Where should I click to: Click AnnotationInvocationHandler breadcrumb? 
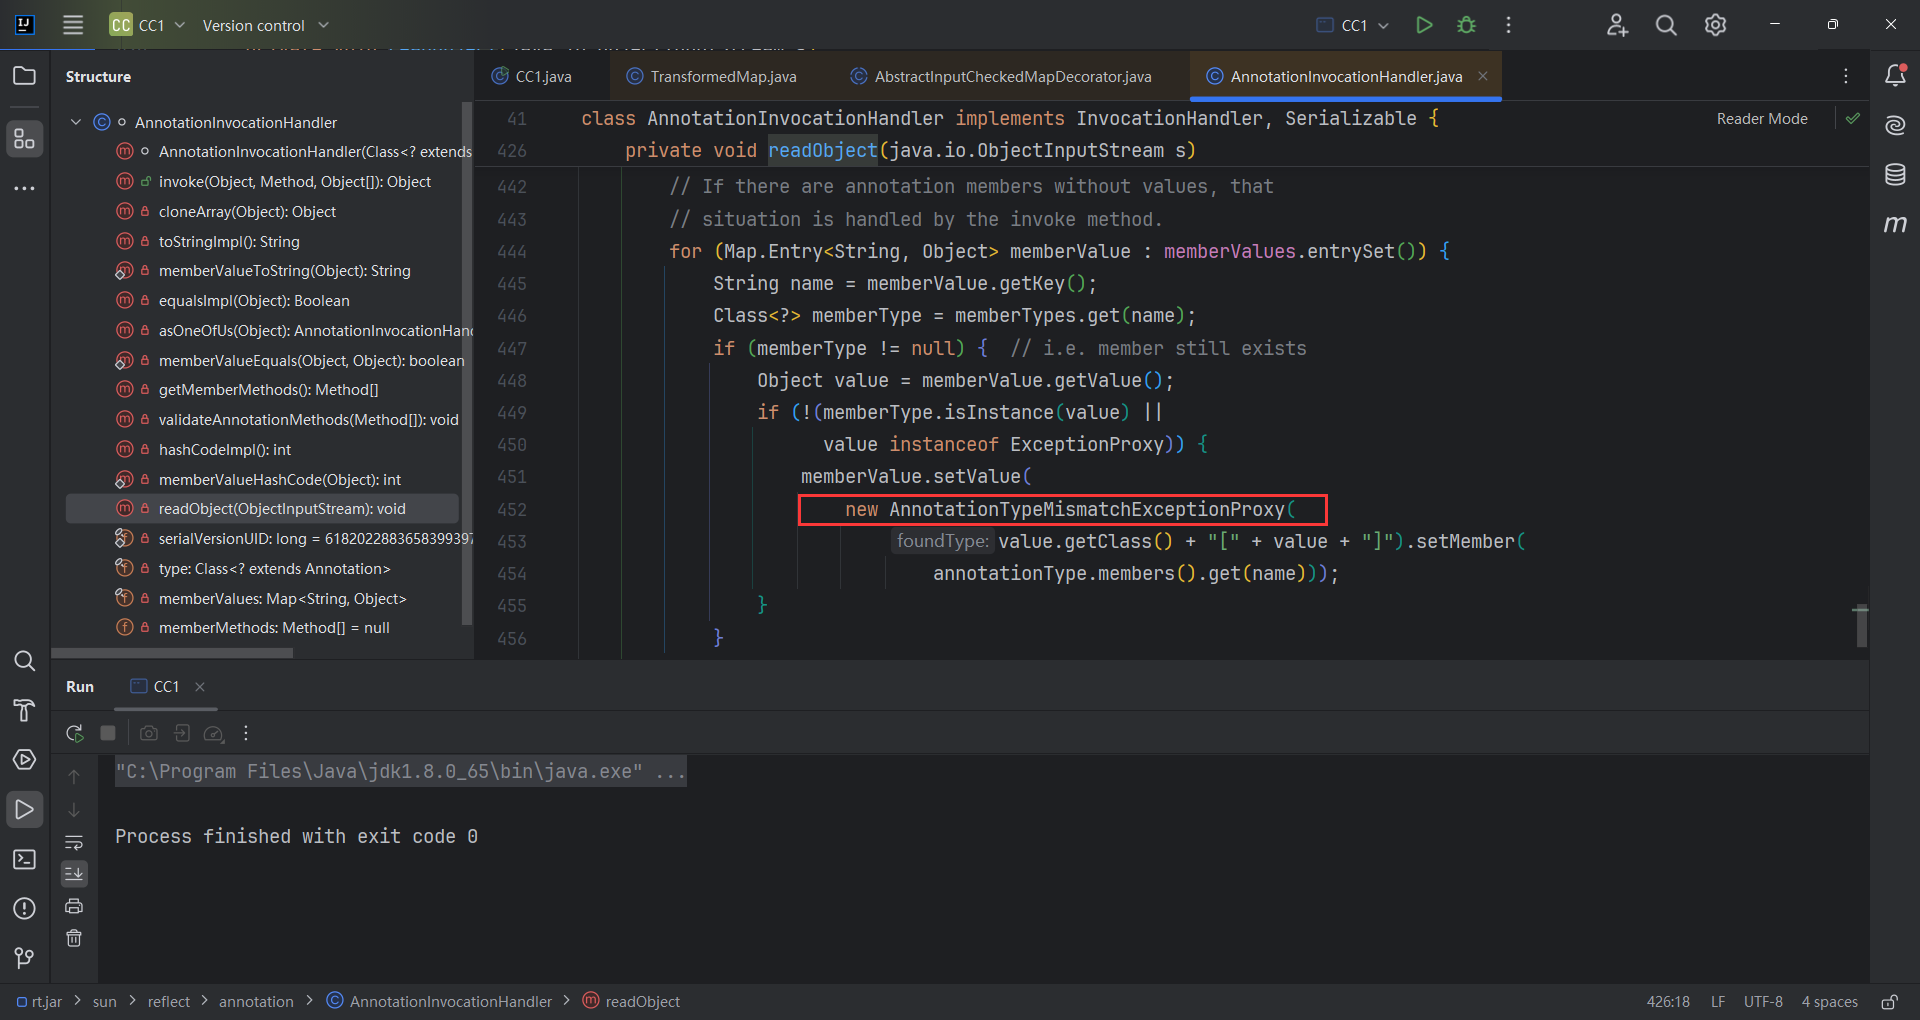[440, 1002]
